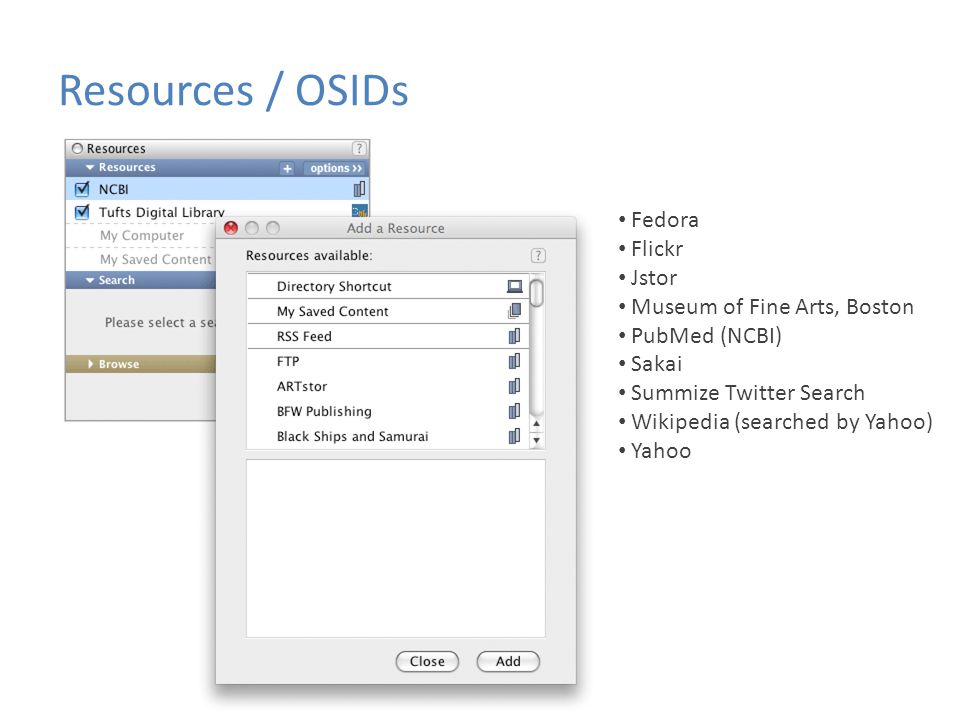Click the BFW Publishing row icon
The image size is (960, 720).
point(514,411)
